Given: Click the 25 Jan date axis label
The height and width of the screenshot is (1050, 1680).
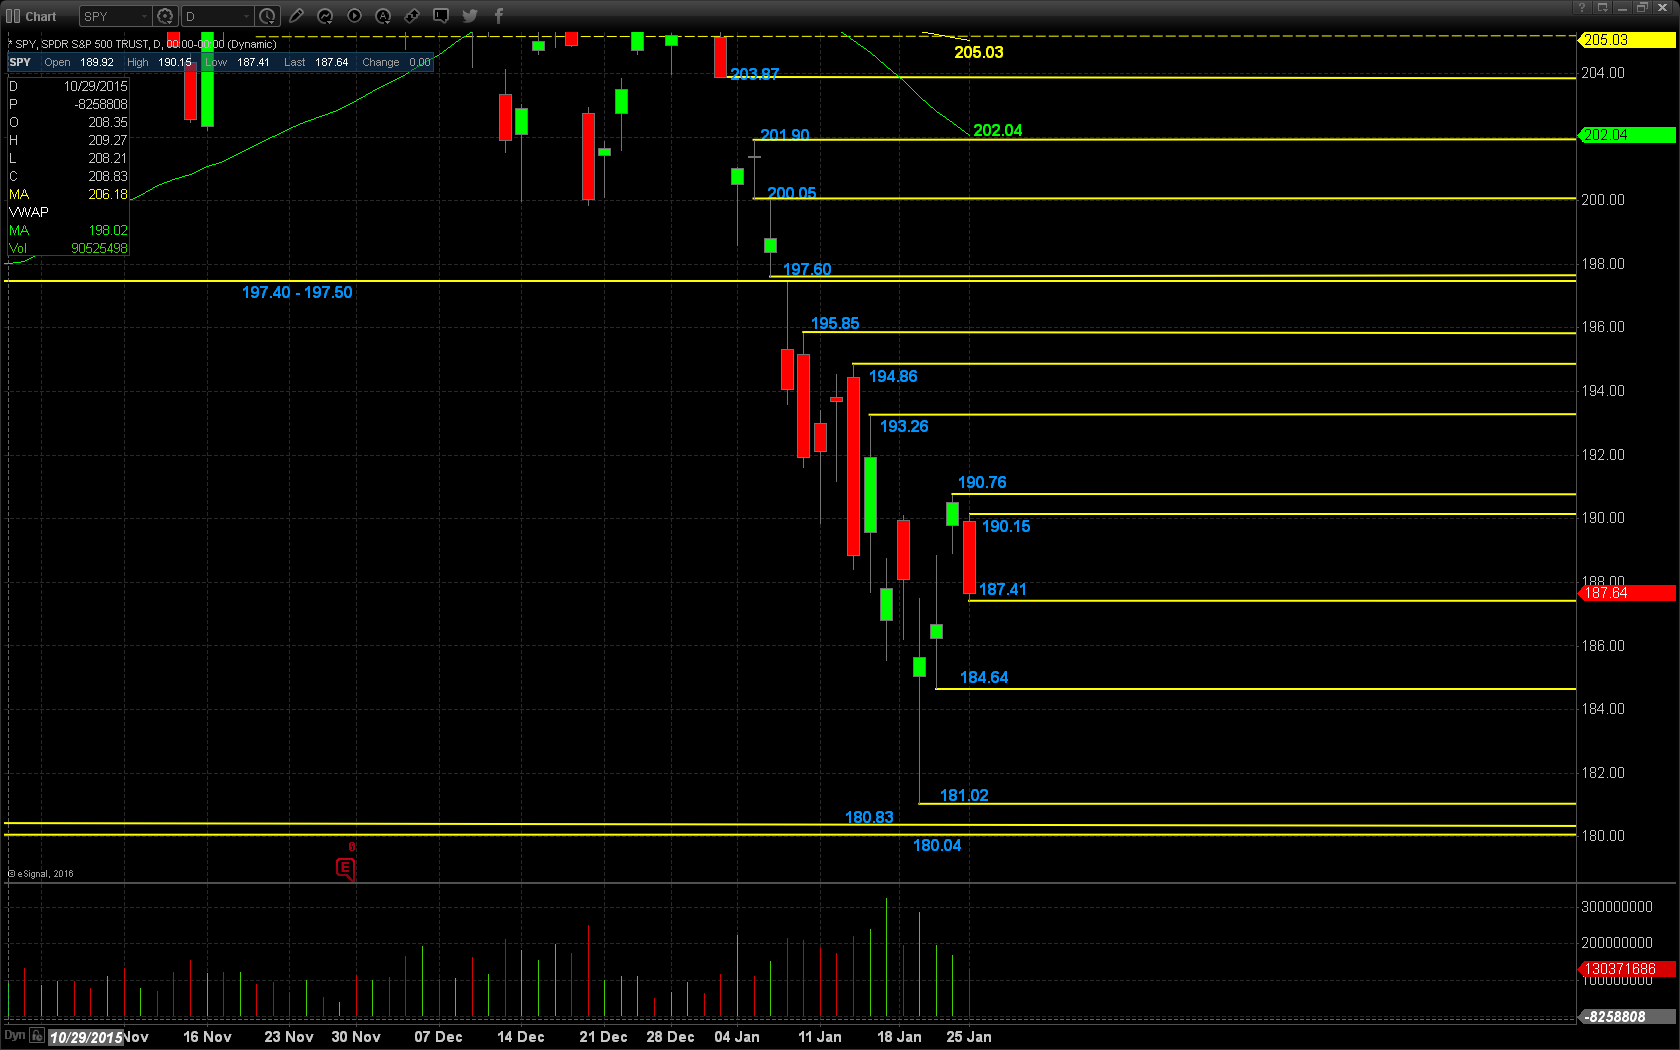Looking at the screenshot, I should click(969, 1037).
